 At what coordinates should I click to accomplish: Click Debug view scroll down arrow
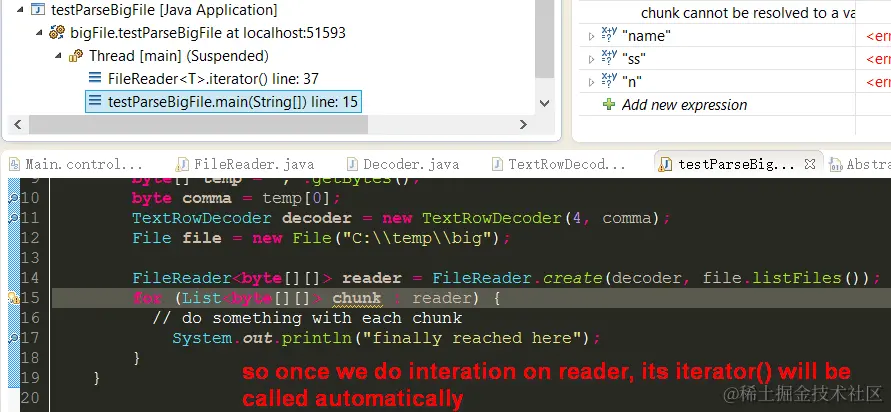click(544, 103)
